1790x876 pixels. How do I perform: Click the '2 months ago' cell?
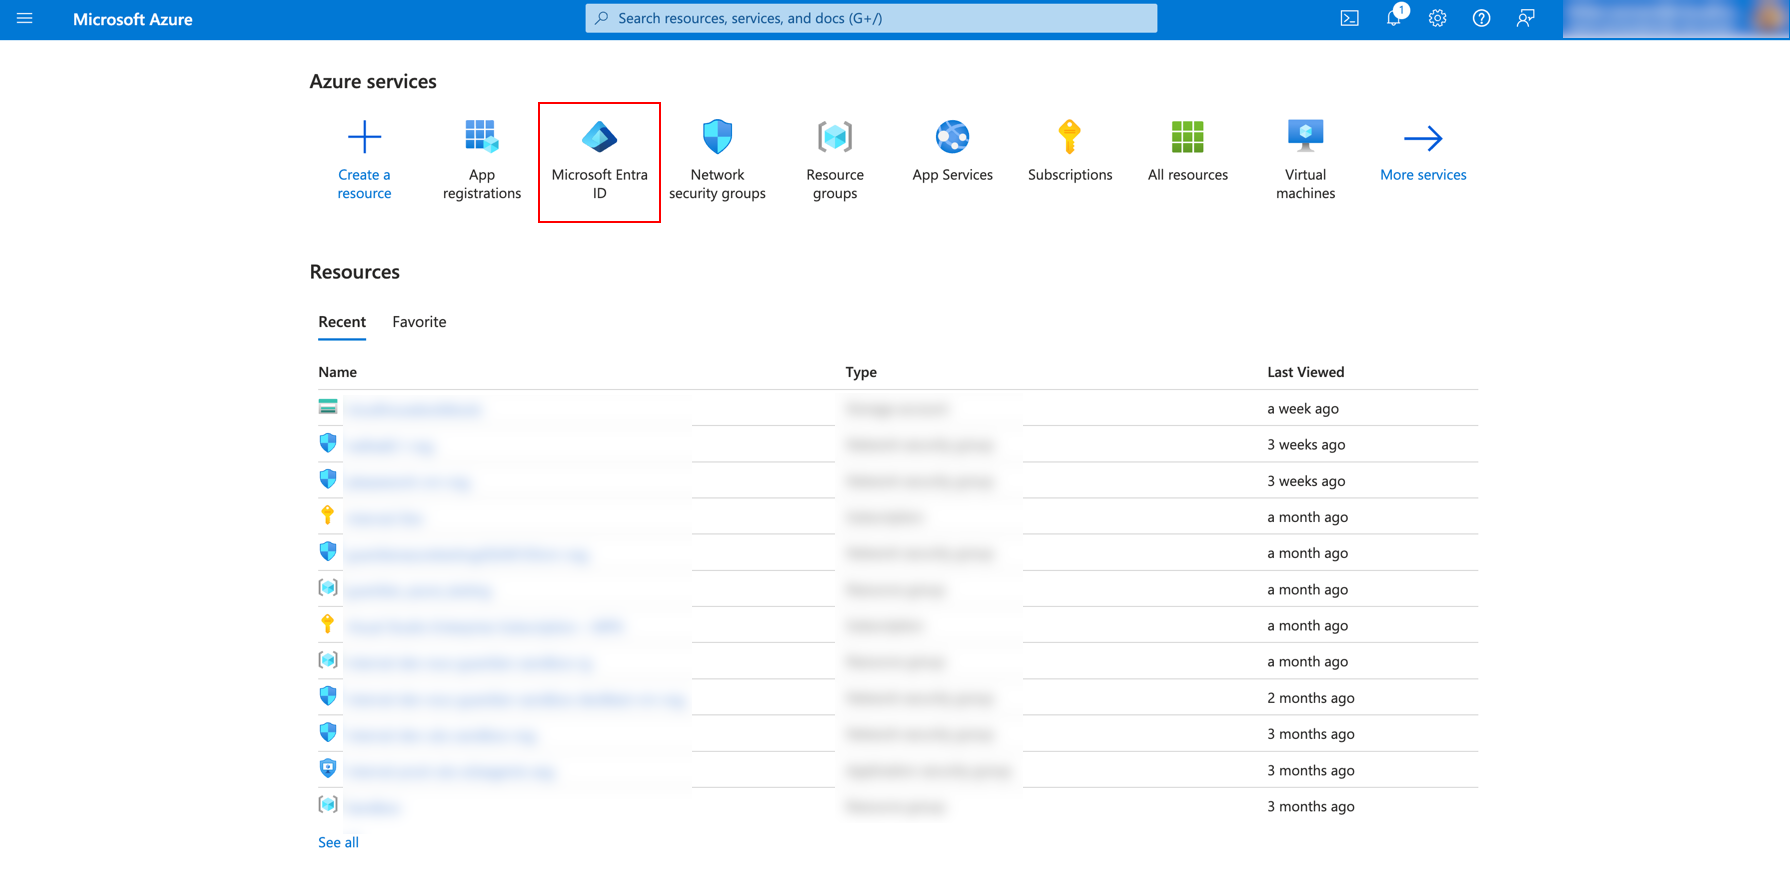point(1310,697)
